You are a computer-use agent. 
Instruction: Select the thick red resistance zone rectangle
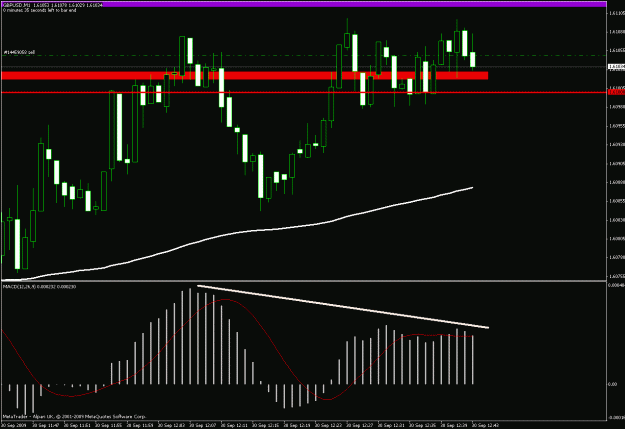tap(245, 75)
